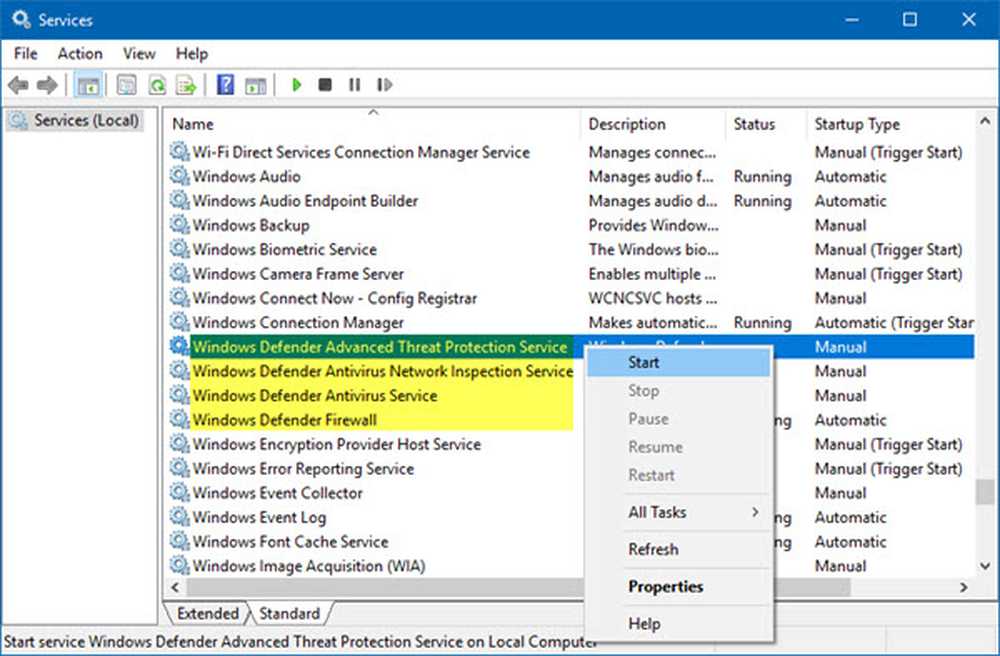Screen dimensions: 1000x656
Task: Open the File menu
Action: click(x=26, y=54)
